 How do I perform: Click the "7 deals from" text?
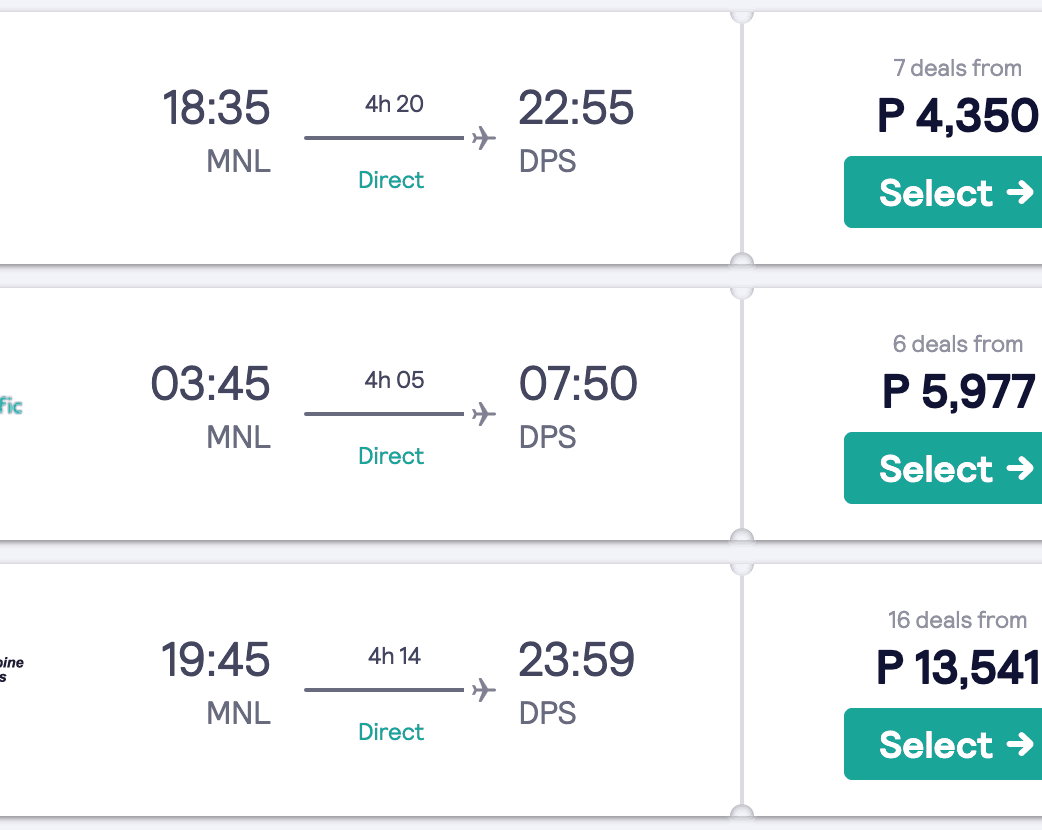(957, 68)
